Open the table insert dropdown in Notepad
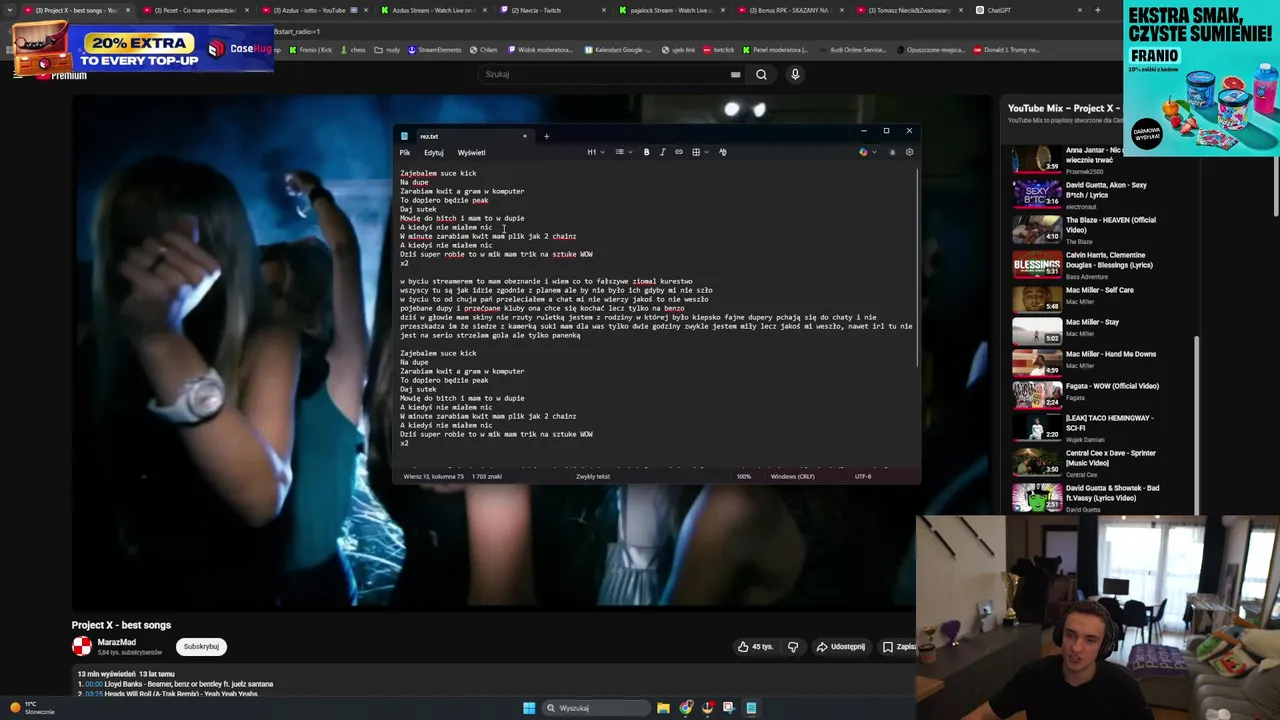 pyautogui.click(x=699, y=152)
